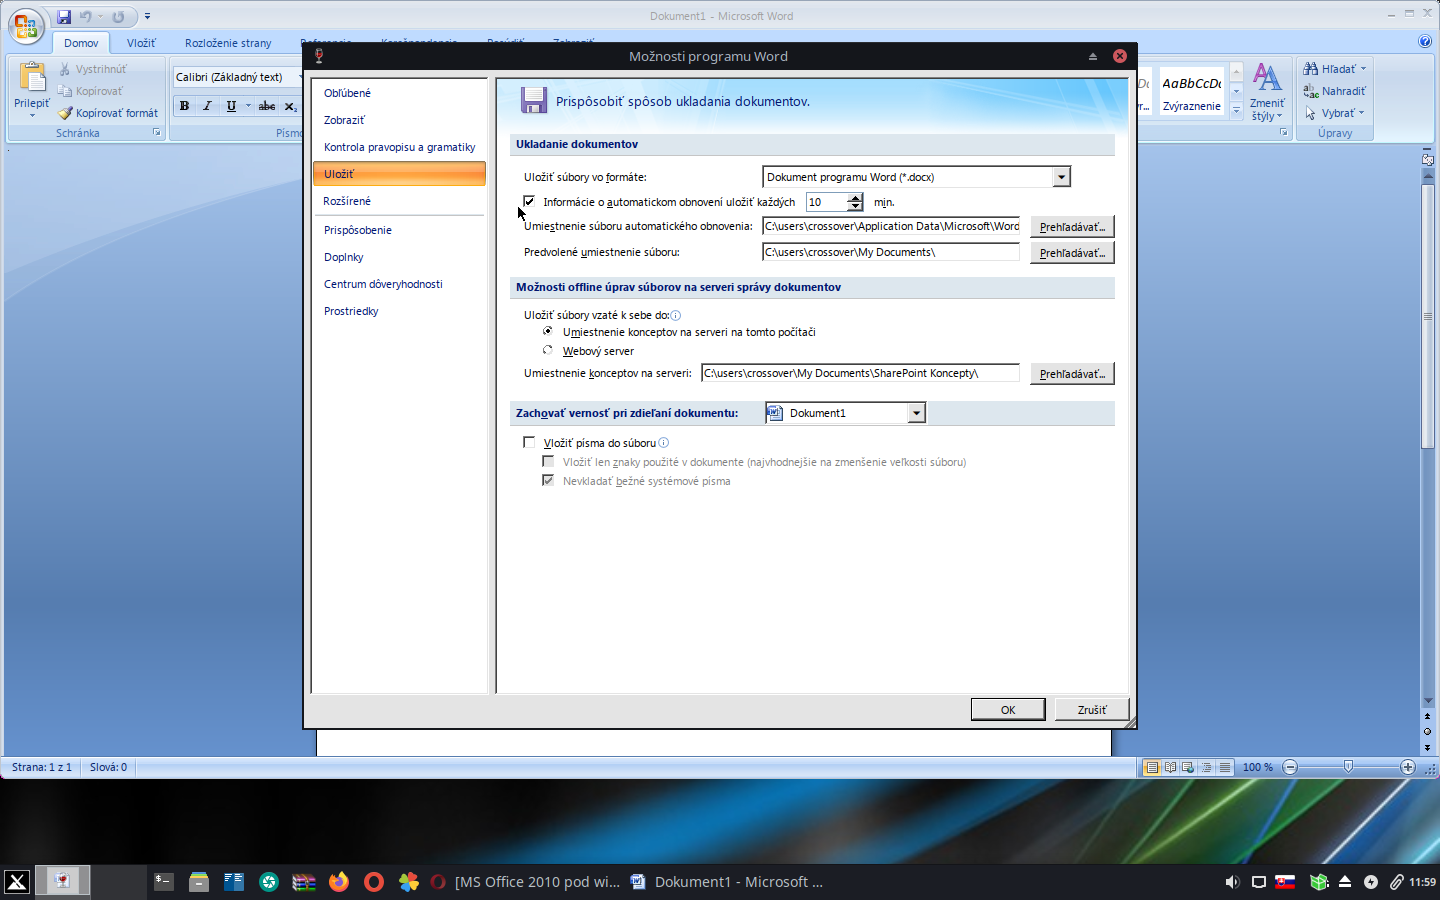Viewport: 1440px width, 900px height.
Task: Click the Zmeniť štýly icon
Action: pyautogui.click(x=1267, y=77)
